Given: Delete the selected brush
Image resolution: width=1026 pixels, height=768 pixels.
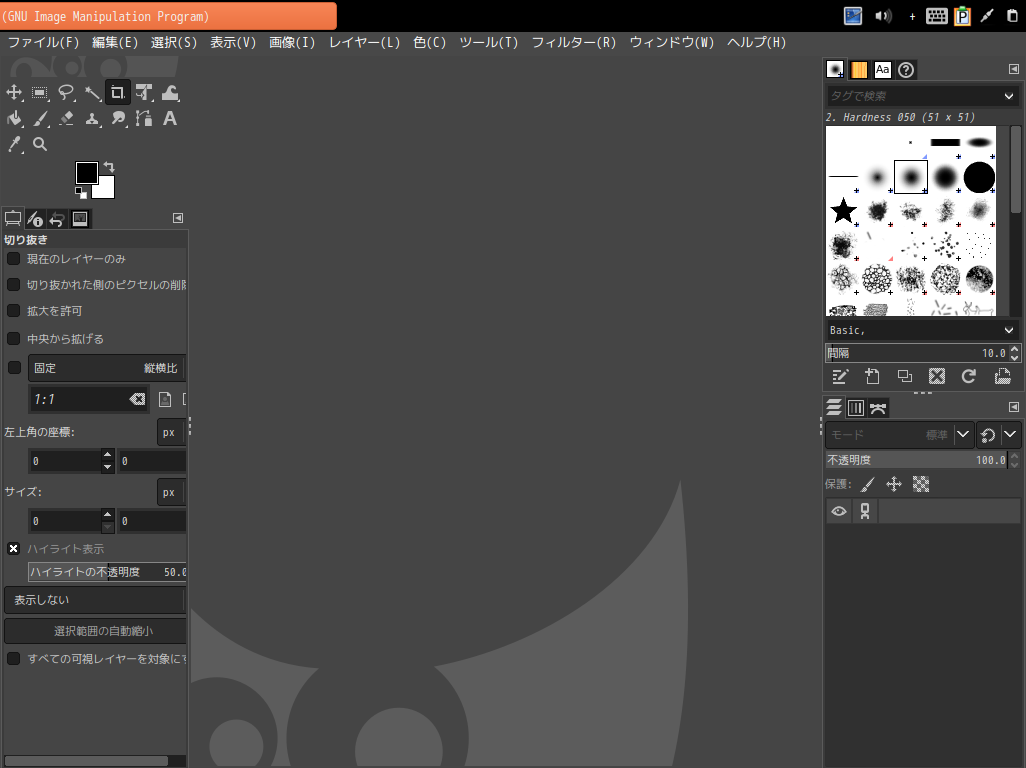Looking at the screenshot, I should 937,376.
